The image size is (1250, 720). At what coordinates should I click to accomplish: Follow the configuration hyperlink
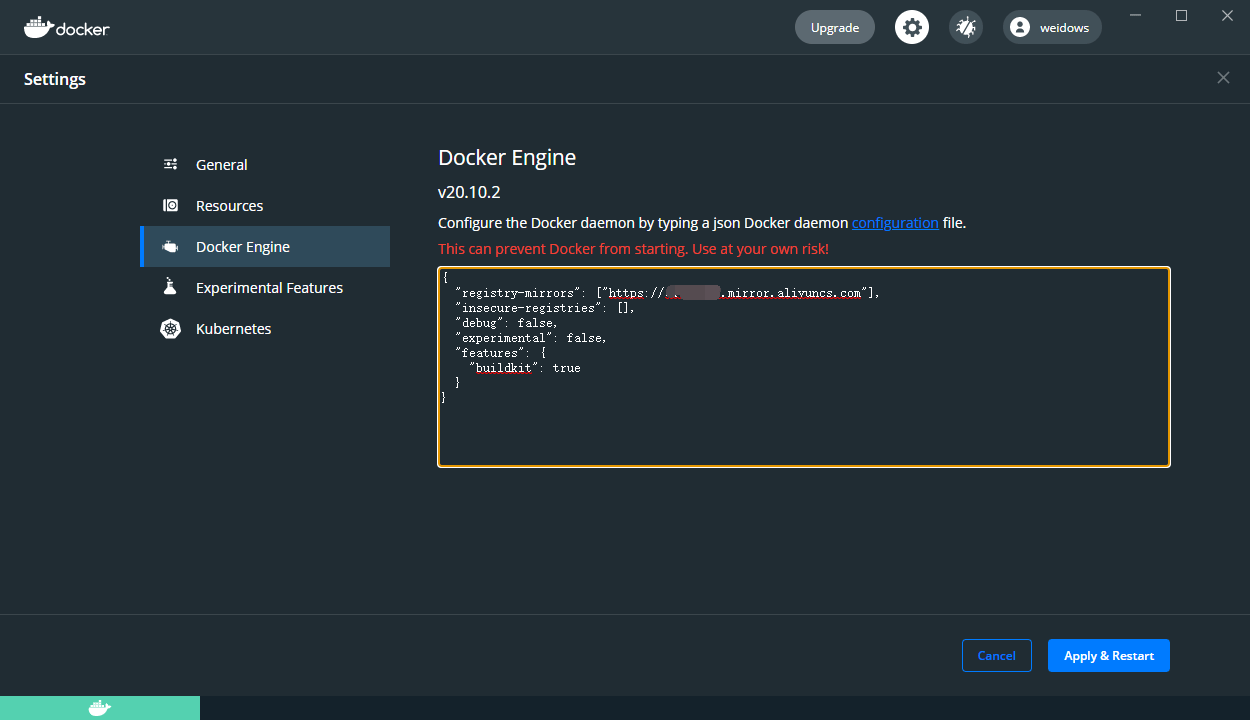pos(895,223)
